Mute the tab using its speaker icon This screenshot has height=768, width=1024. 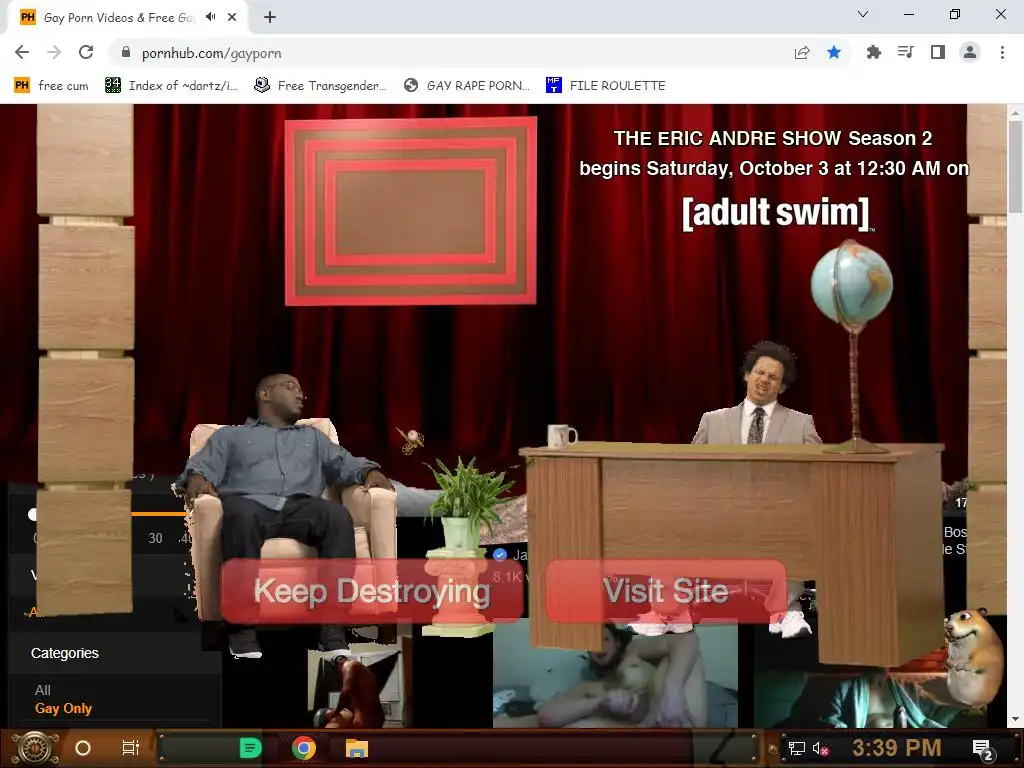pyautogui.click(x=210, y=17)
